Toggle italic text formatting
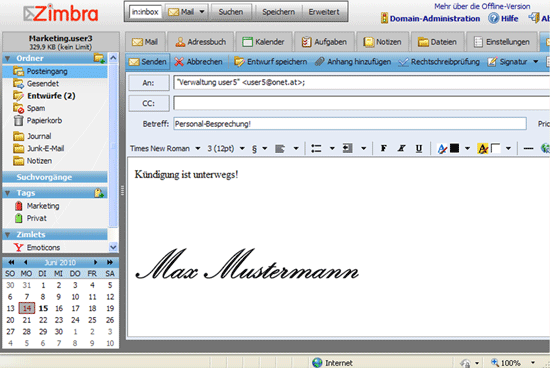The height and width of the screenshot is (368, 550). point(401,149)
